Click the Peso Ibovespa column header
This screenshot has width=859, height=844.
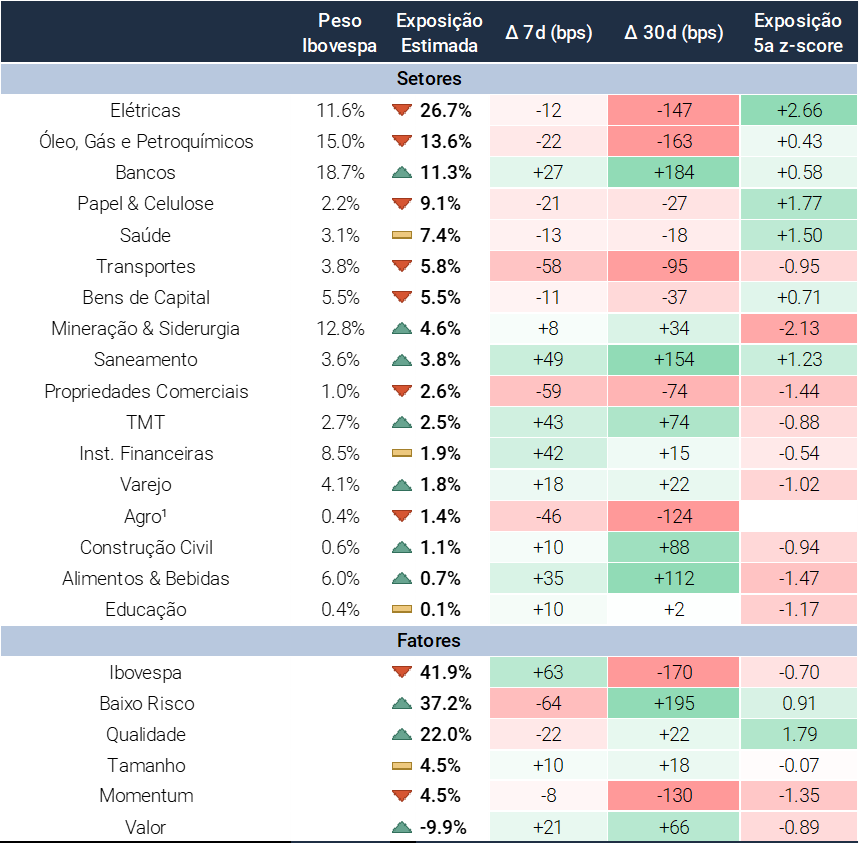tap(340, 32)
